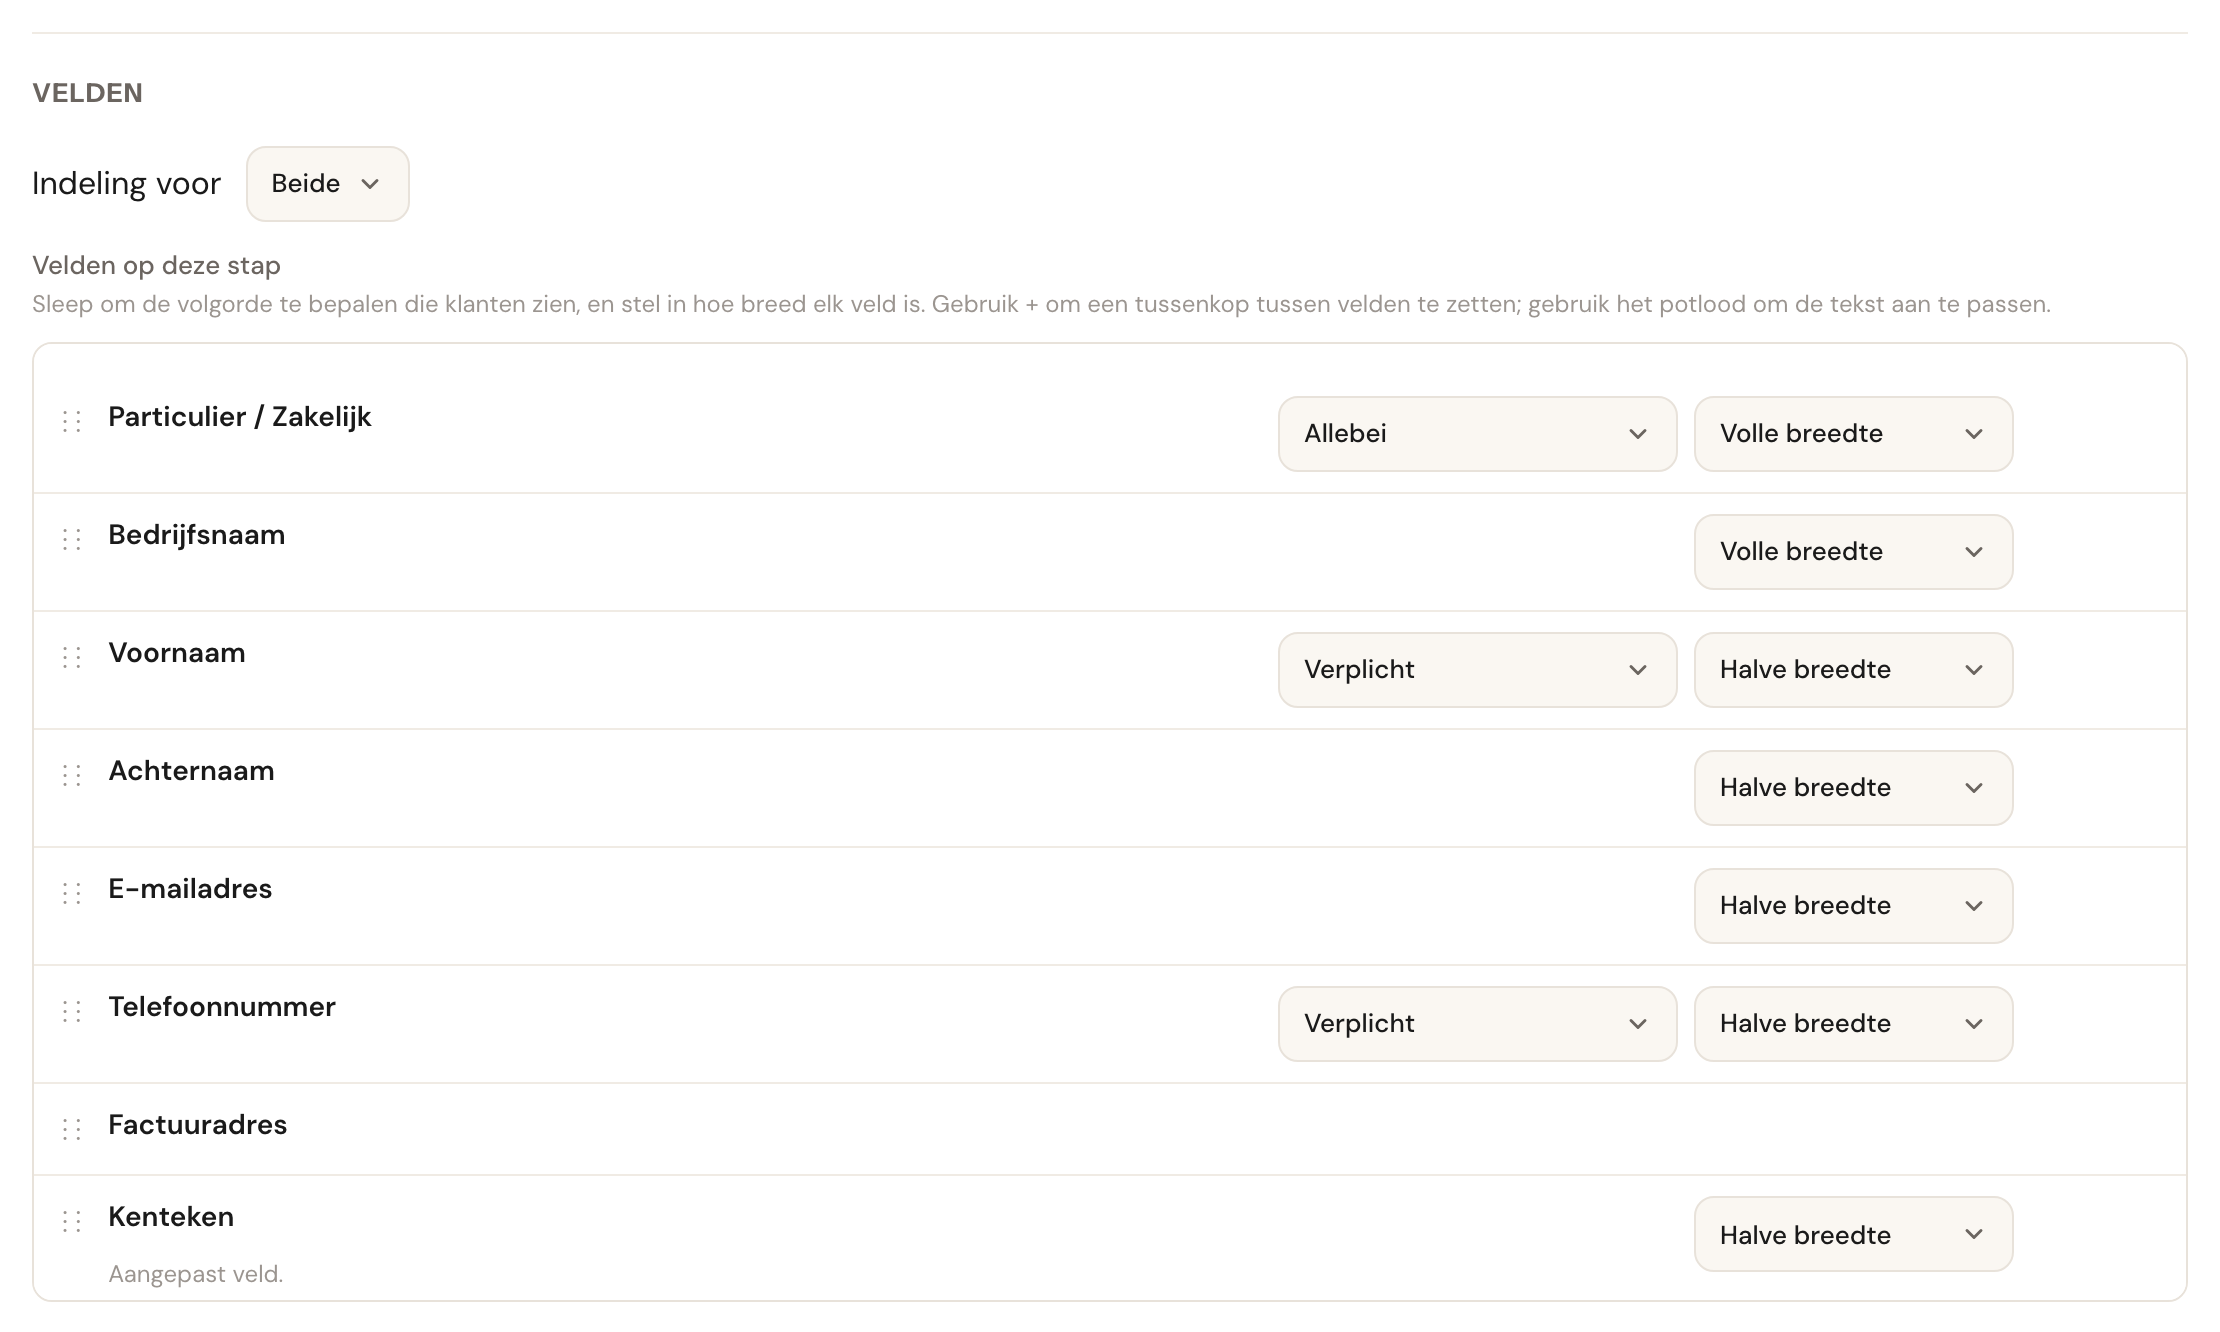
Task: Open the Verplicht dropdown for Telefoonnummer
Action: [x=1477, y=1024]
